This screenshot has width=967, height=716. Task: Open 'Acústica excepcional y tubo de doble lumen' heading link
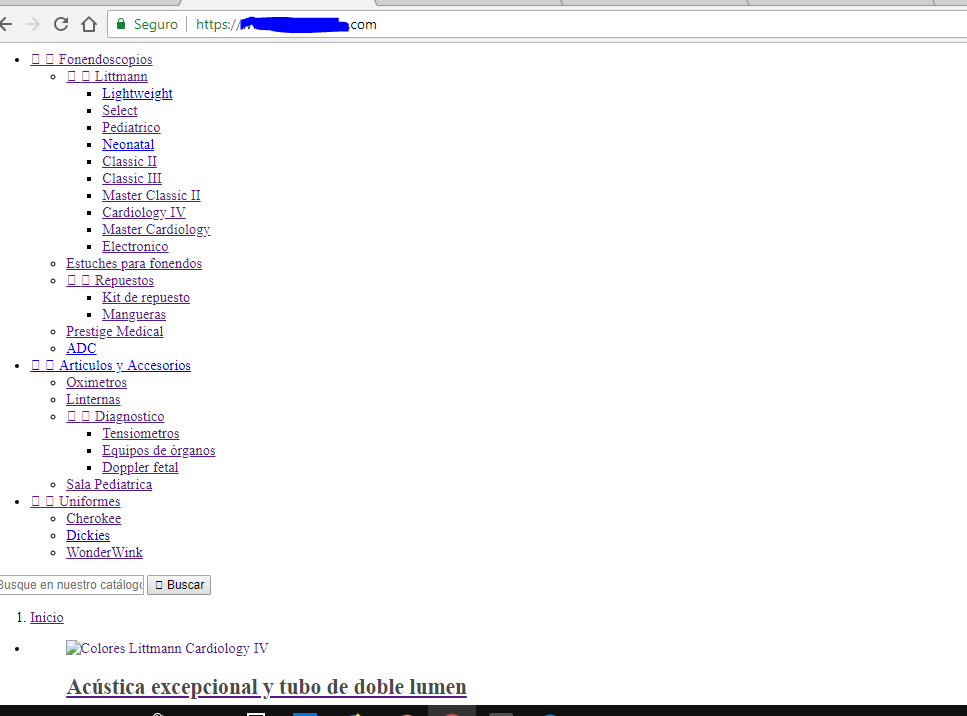click(266, 686)
